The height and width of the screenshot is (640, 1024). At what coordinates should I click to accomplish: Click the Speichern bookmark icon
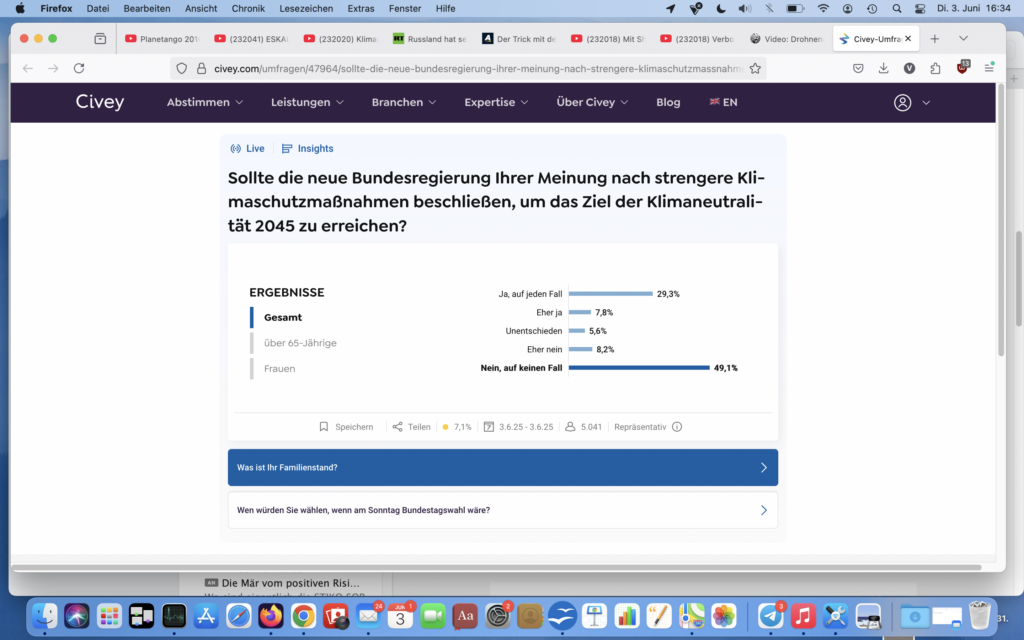click(324, 427)
